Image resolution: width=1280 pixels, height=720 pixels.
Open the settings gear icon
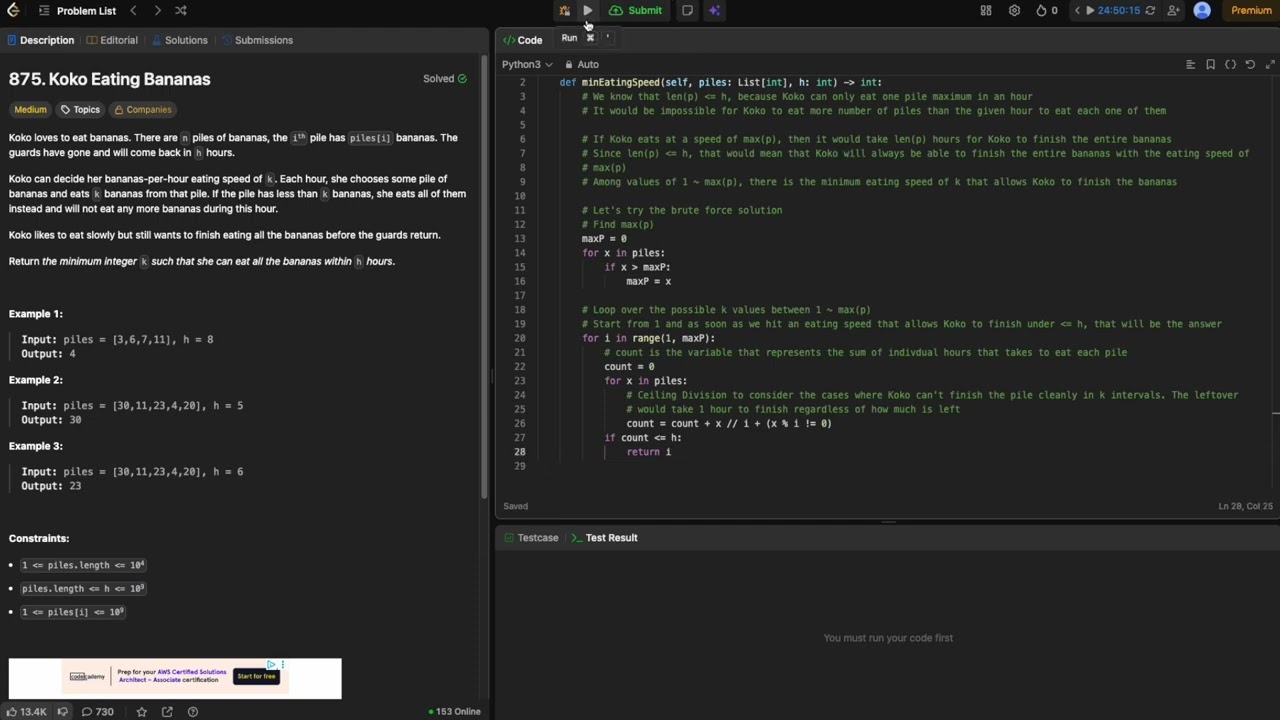point(1014,10)
